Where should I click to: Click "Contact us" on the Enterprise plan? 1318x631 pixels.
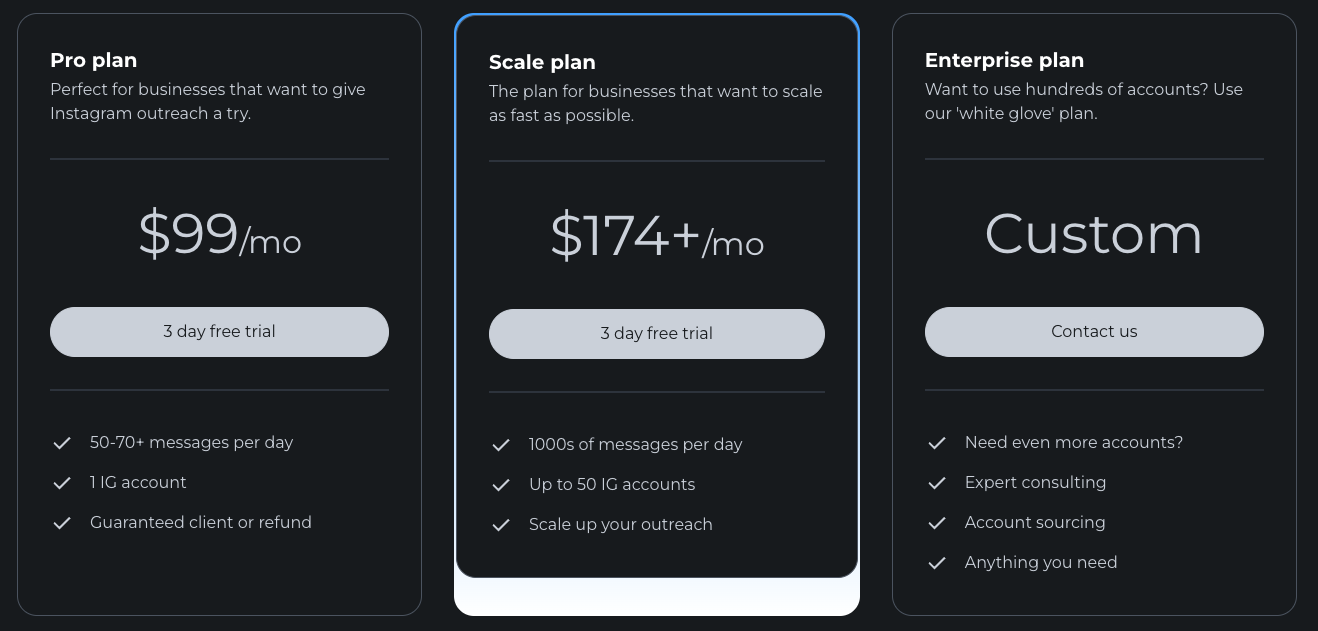tap(1093, 331)
